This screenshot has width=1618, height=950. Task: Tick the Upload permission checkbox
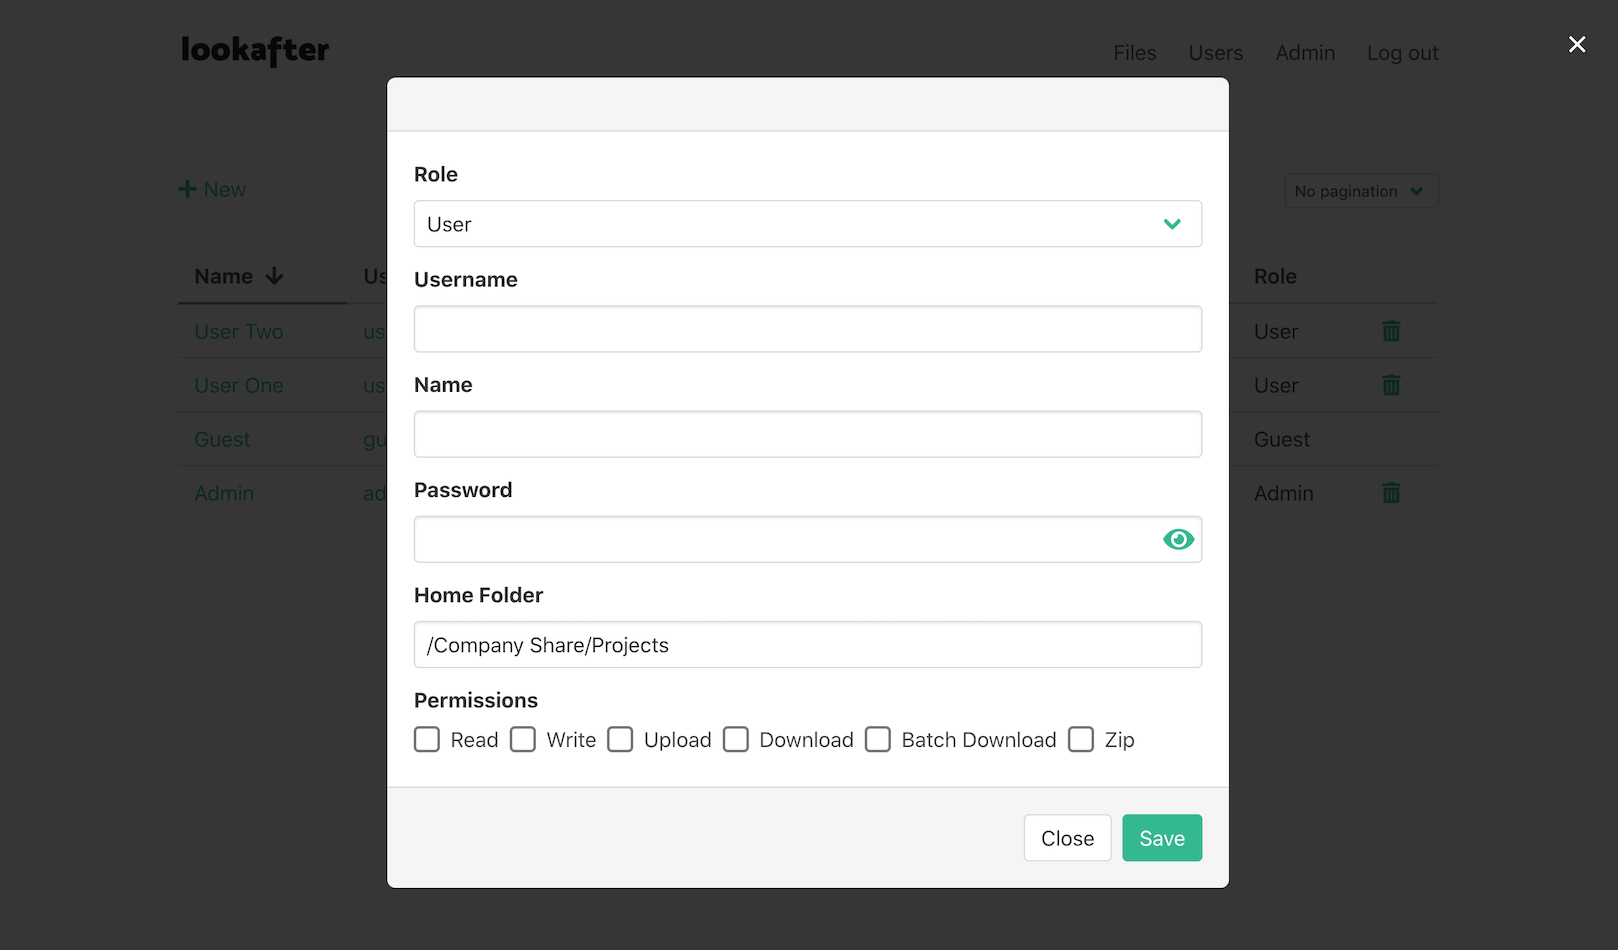620,740
